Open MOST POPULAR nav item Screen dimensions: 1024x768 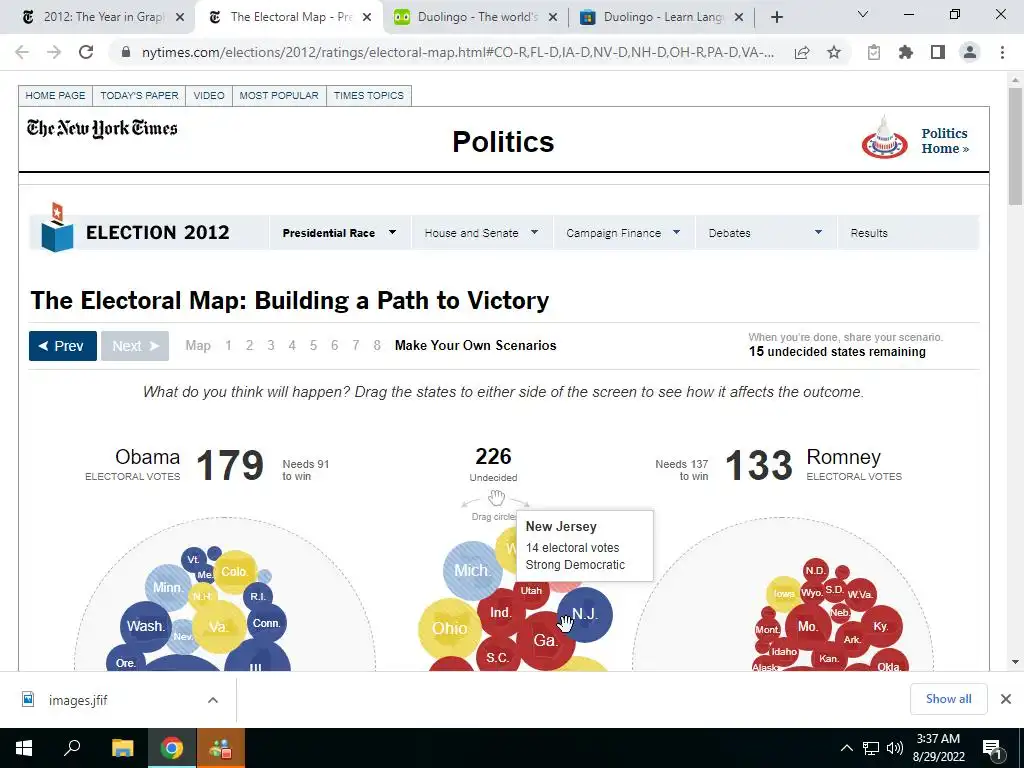279,95
